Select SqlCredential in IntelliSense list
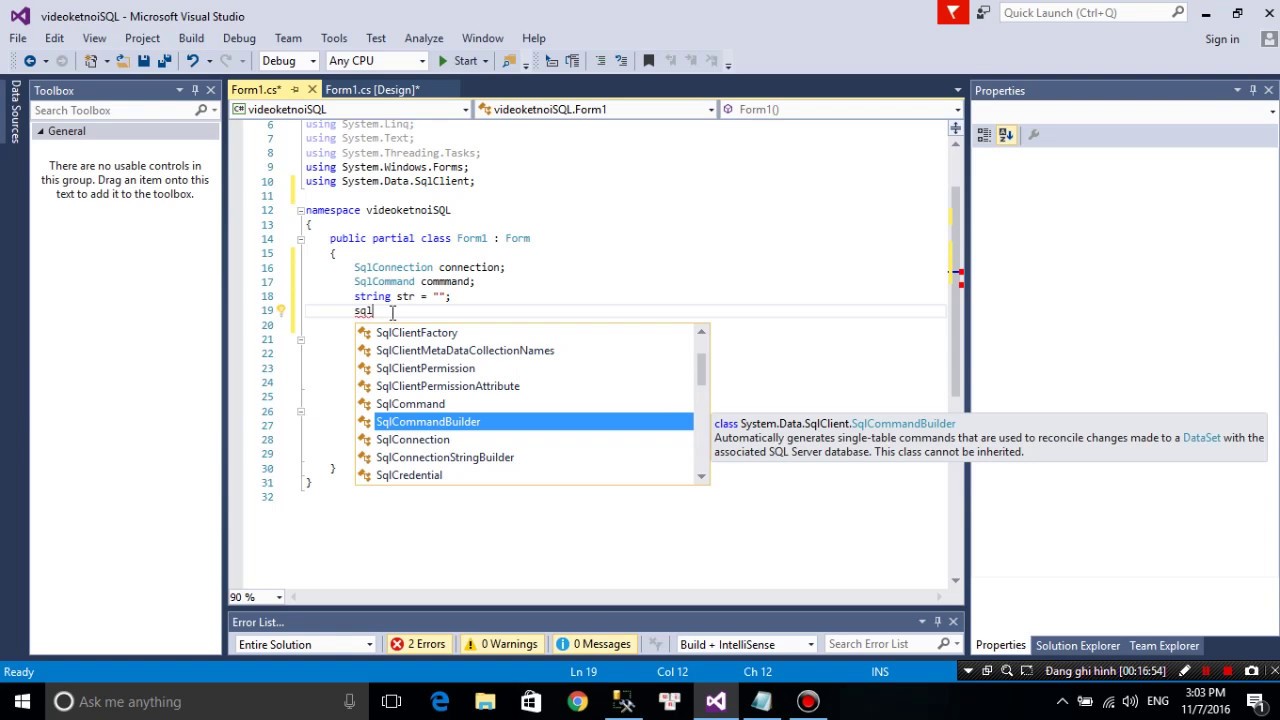 [525, 475]
